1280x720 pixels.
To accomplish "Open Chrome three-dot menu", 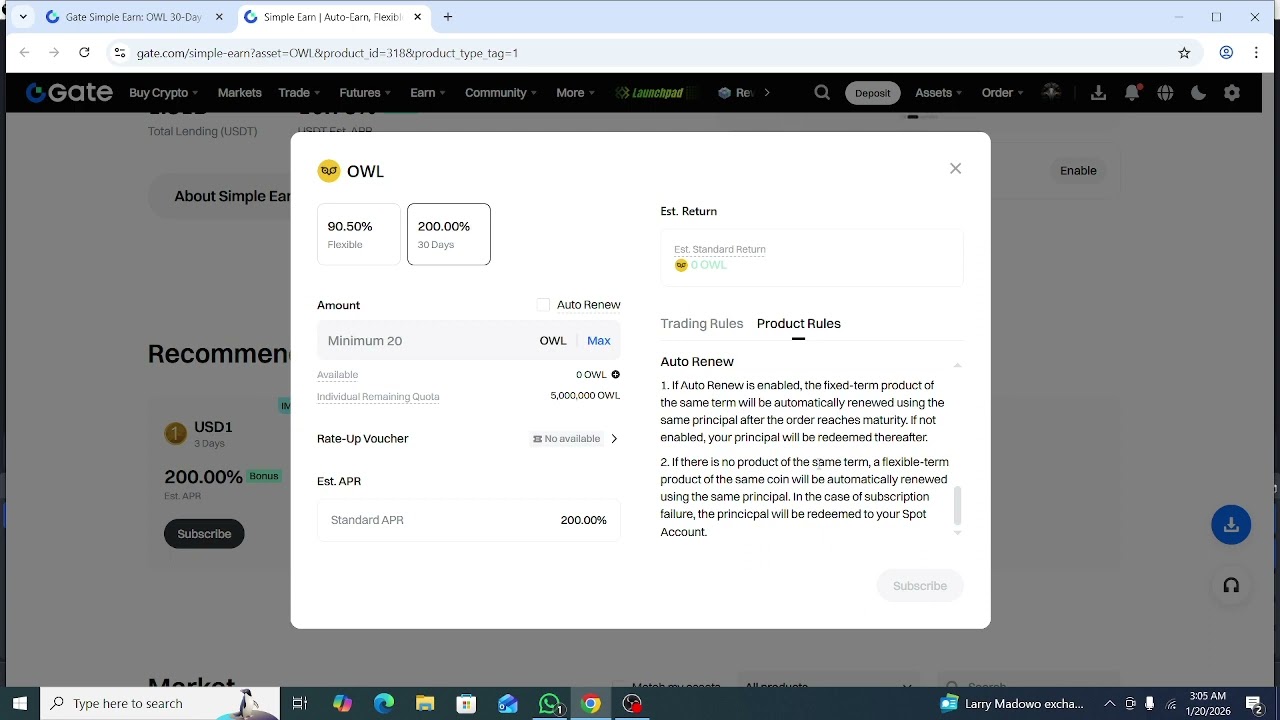I will point(1256,53).
